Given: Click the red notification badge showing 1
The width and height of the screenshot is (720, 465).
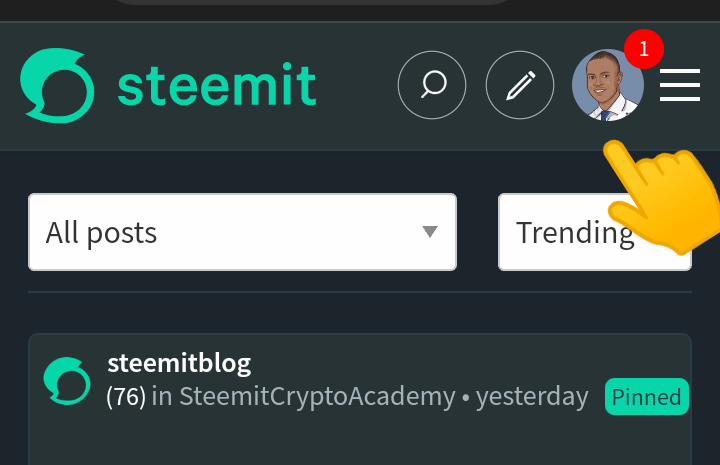Looking at the screenshot, I should (x=644, y=48).
